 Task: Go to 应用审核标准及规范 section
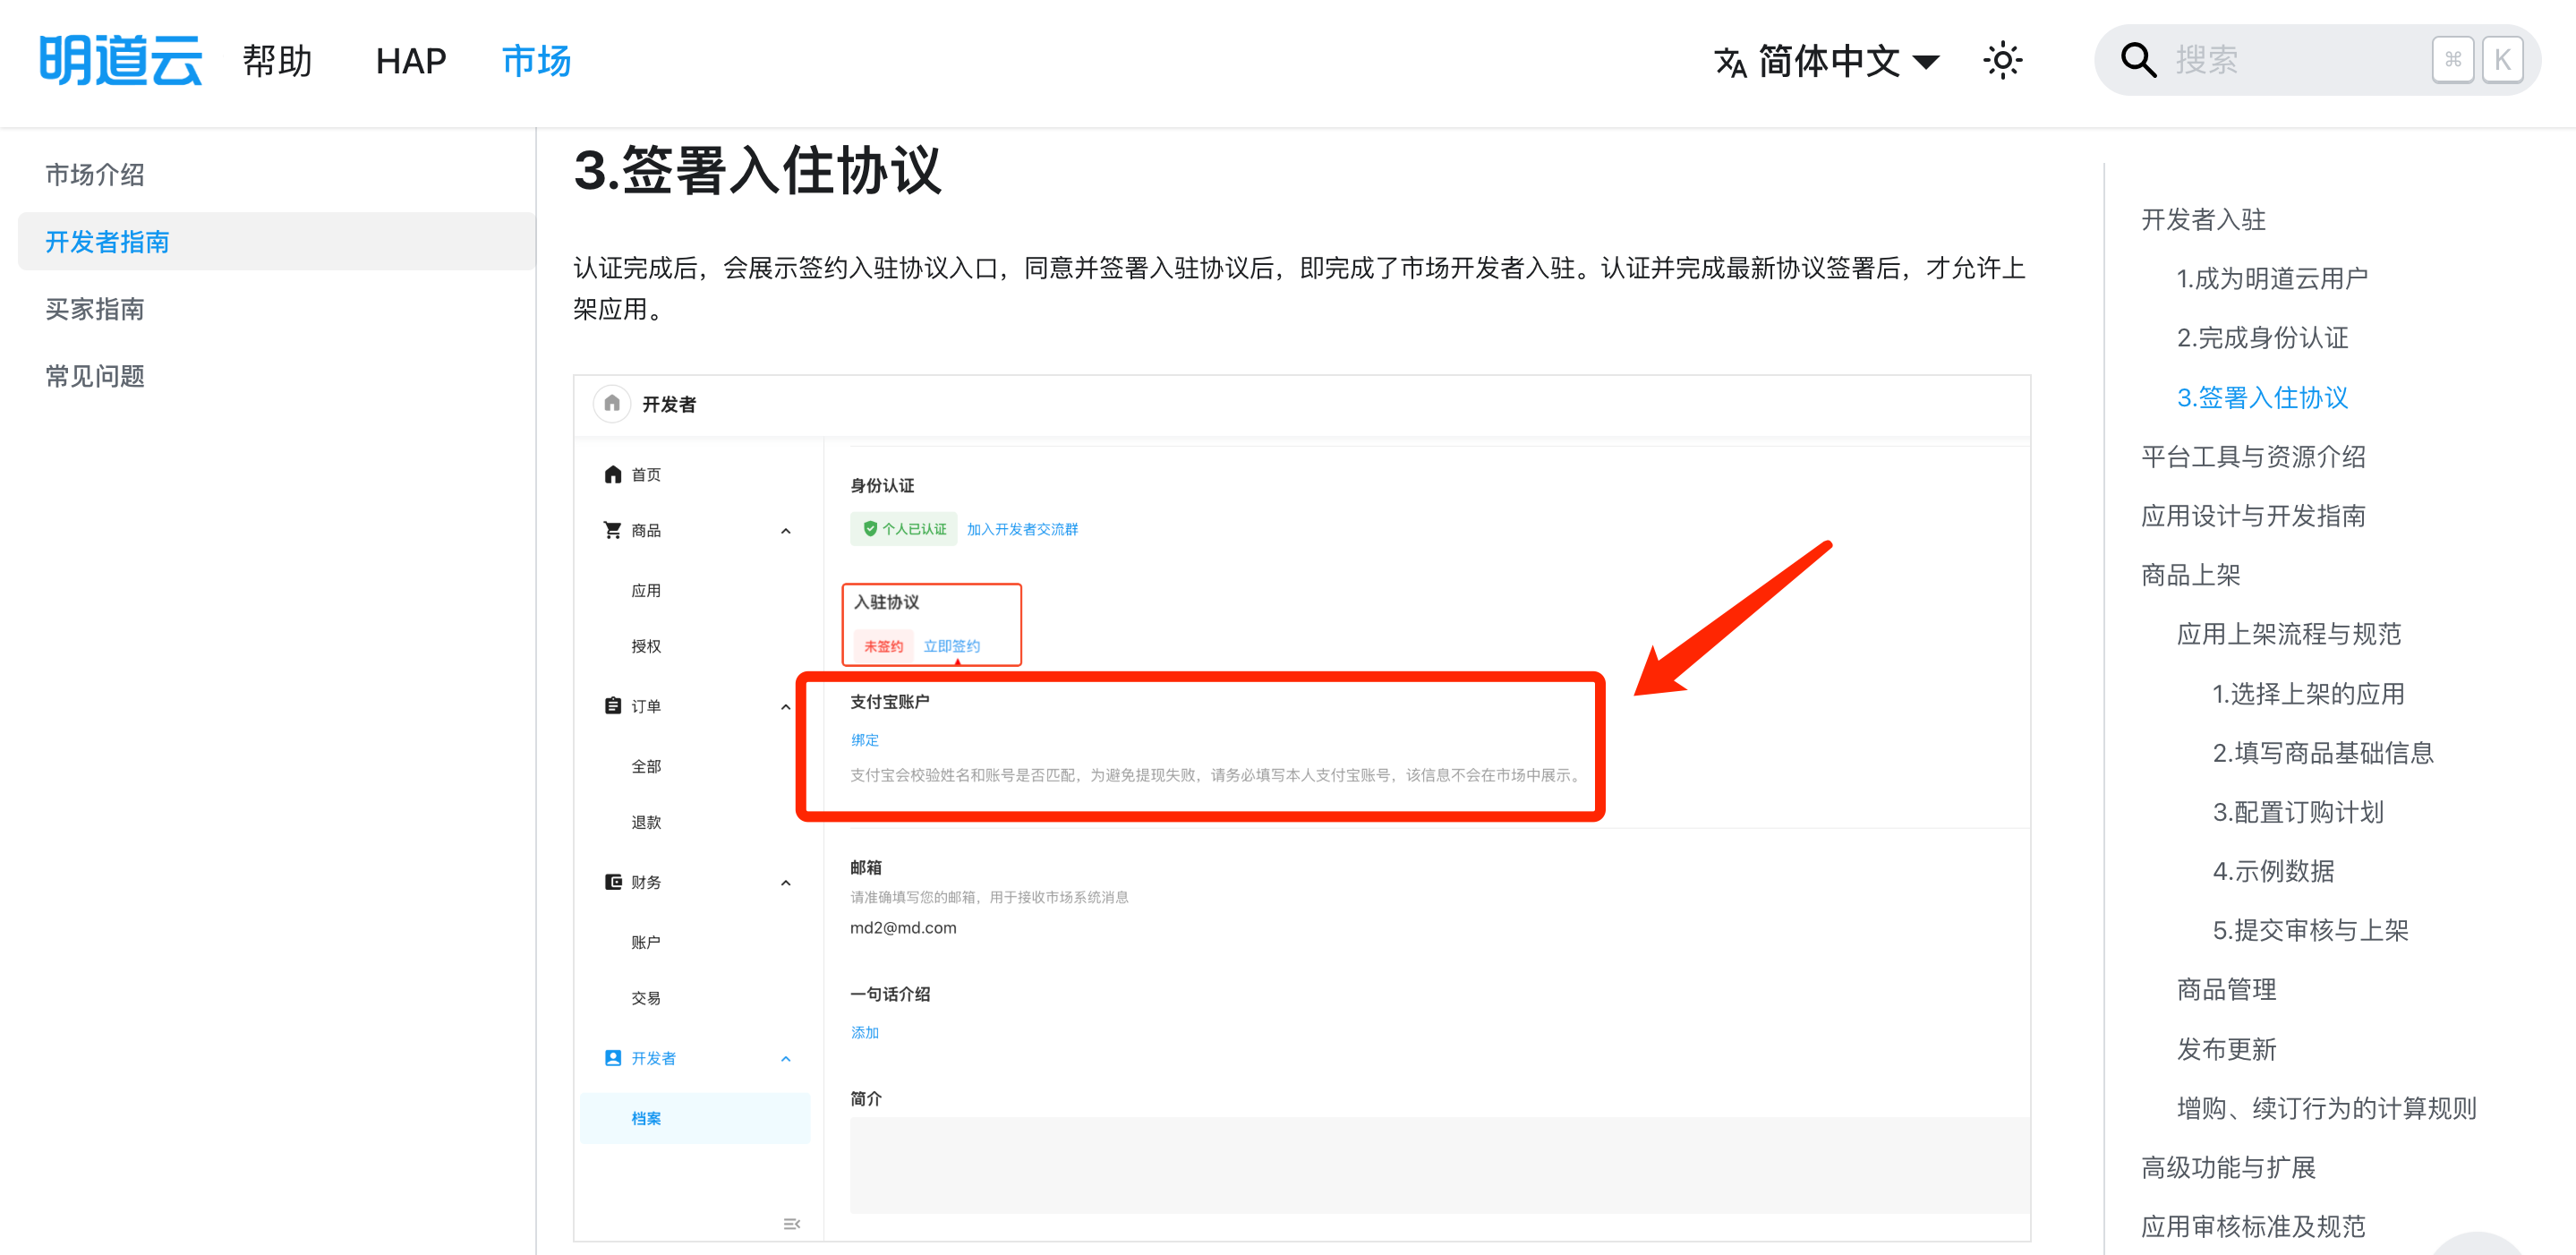coord(2253,1226)
